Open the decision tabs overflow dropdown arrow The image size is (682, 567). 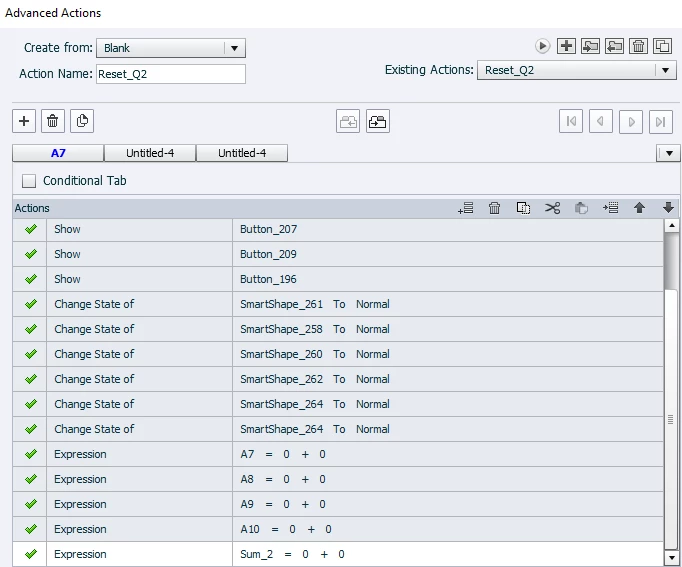coord(669,153)
